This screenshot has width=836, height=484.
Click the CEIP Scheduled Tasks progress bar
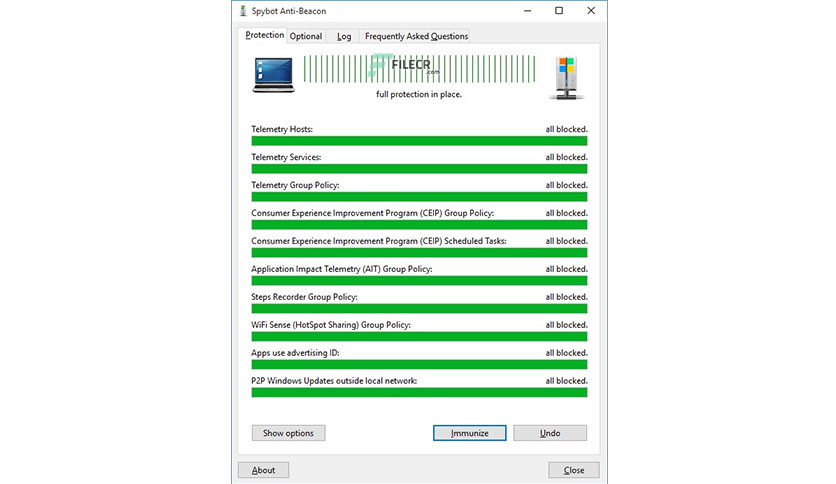click(x=419, y=253)
